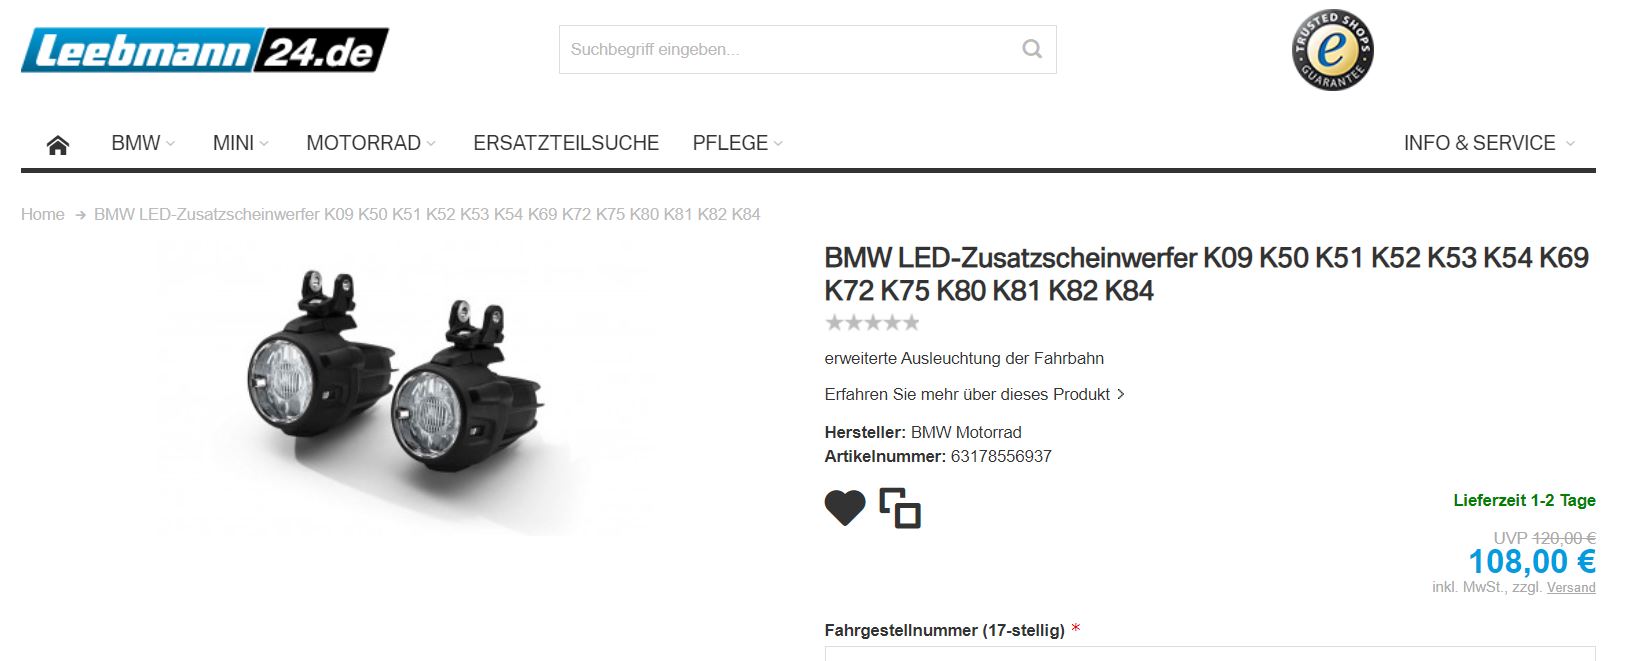This screenshot has width=1627, height=661.
Task: Click the home icon in navigation bar
Action: pos(58,145)
